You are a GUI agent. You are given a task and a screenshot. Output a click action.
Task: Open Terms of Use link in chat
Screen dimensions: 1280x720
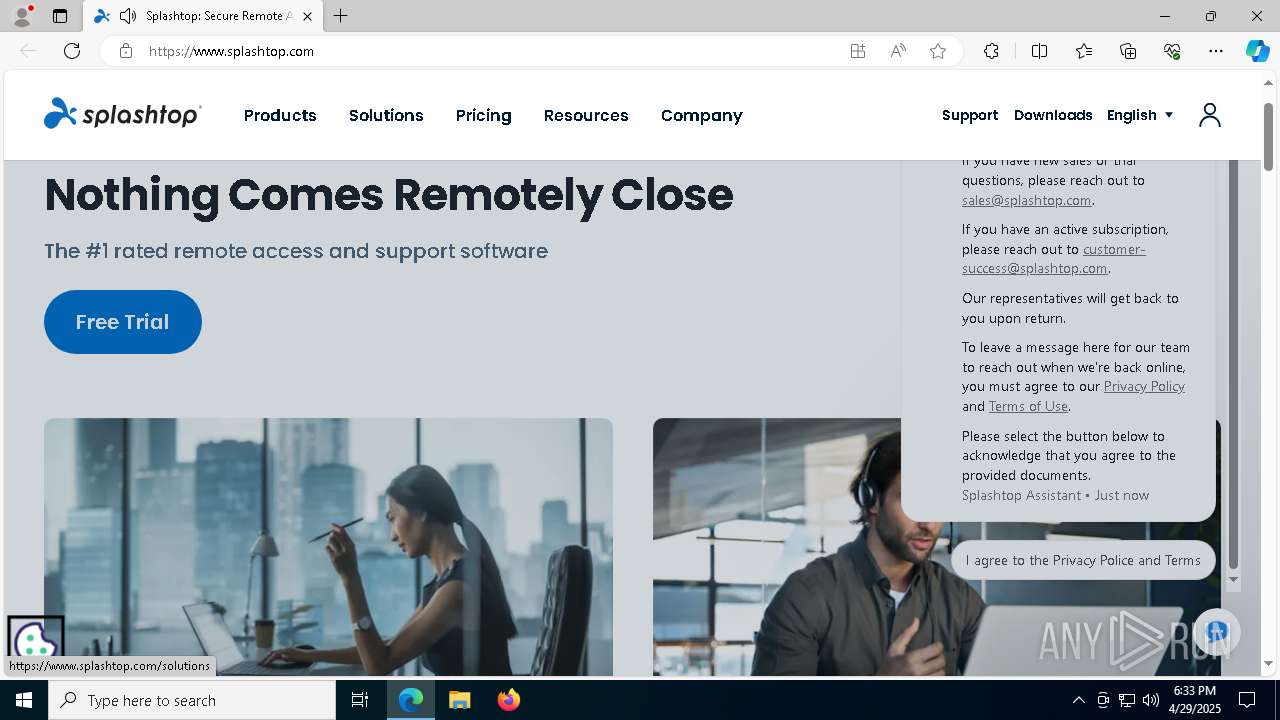click(x=1028, y=406)
